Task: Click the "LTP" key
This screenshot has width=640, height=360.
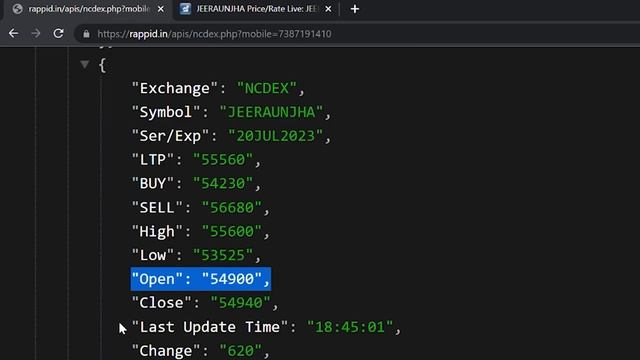Action: 153,160
